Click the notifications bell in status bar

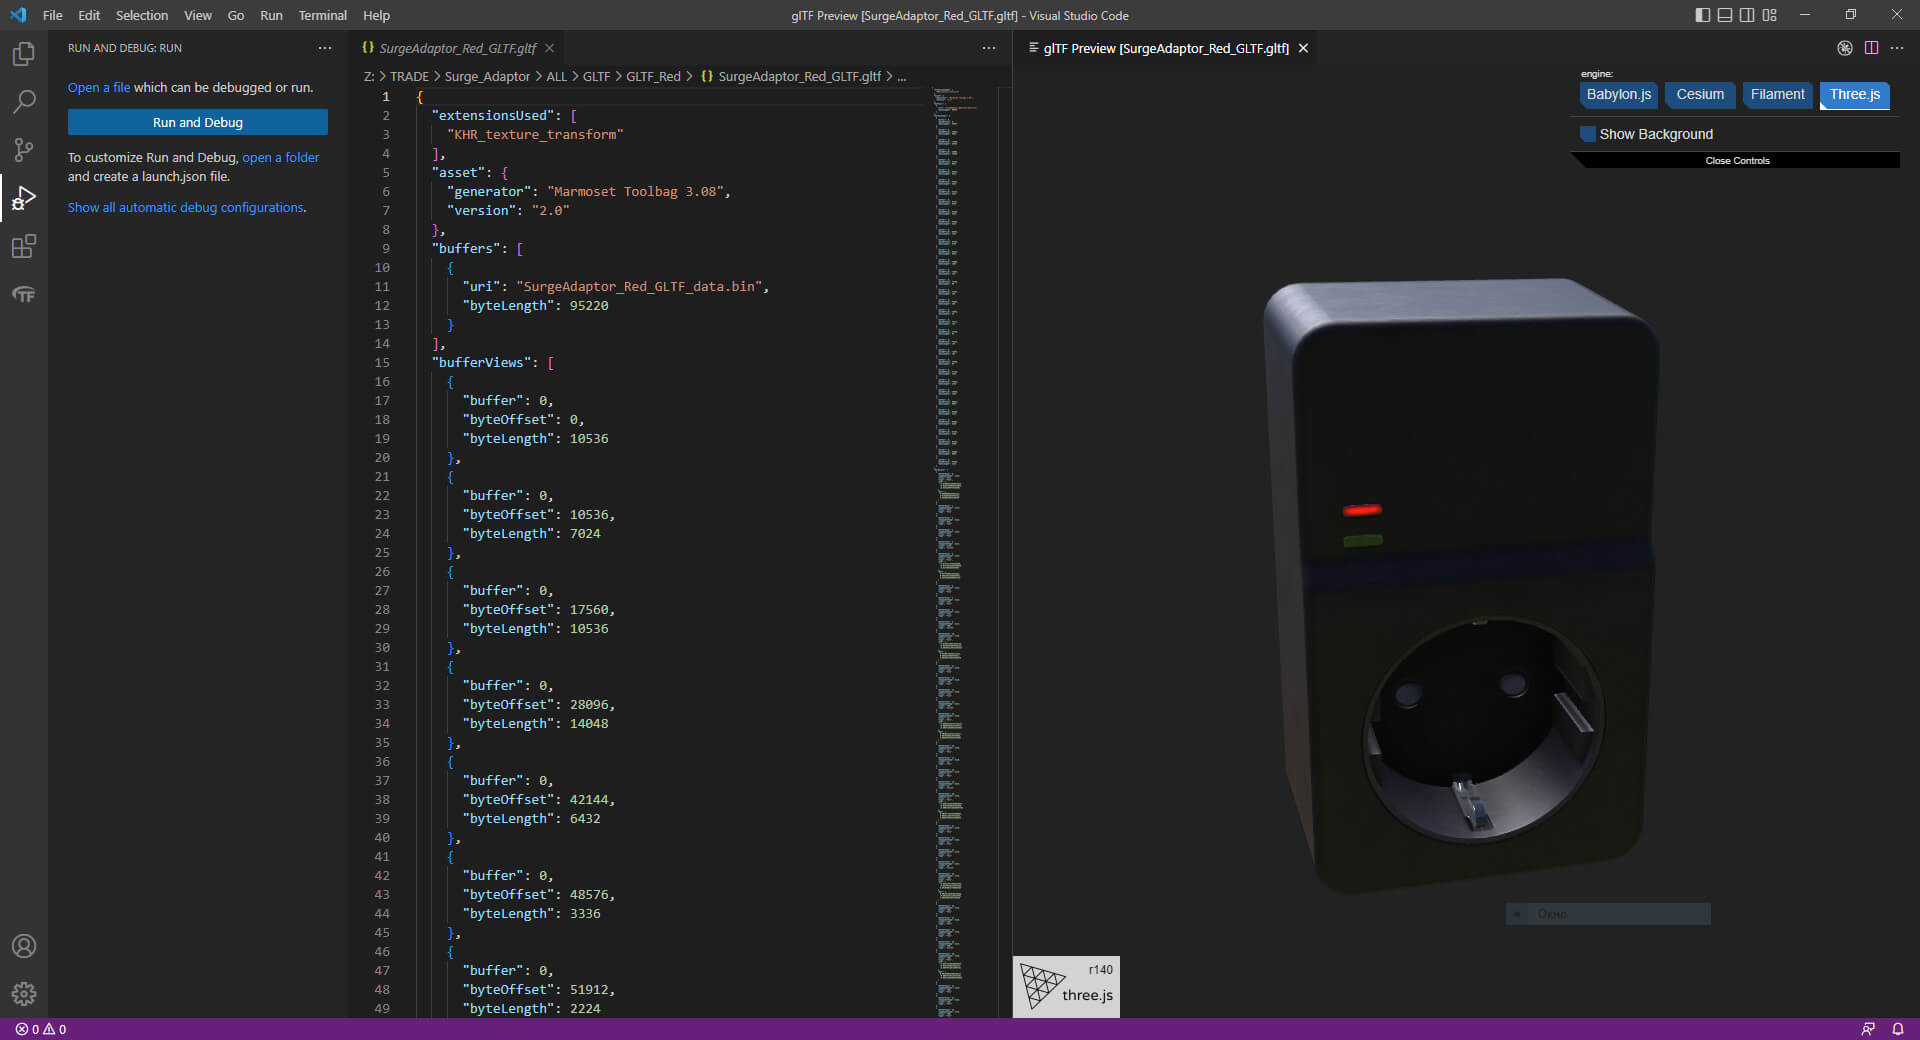point(1897,1029)
